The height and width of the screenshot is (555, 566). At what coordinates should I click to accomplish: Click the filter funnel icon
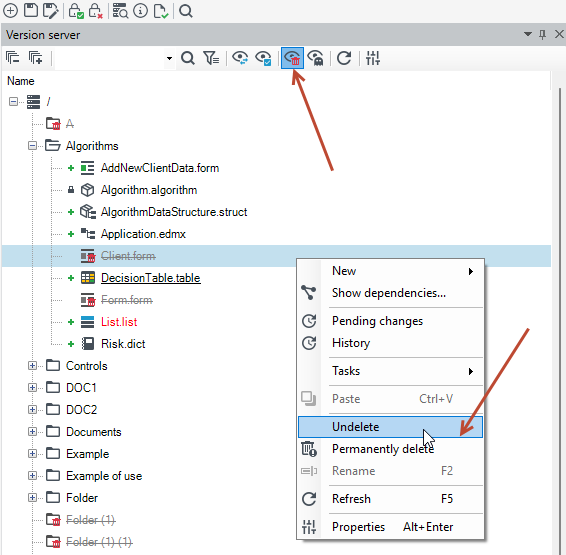point(211,58)
